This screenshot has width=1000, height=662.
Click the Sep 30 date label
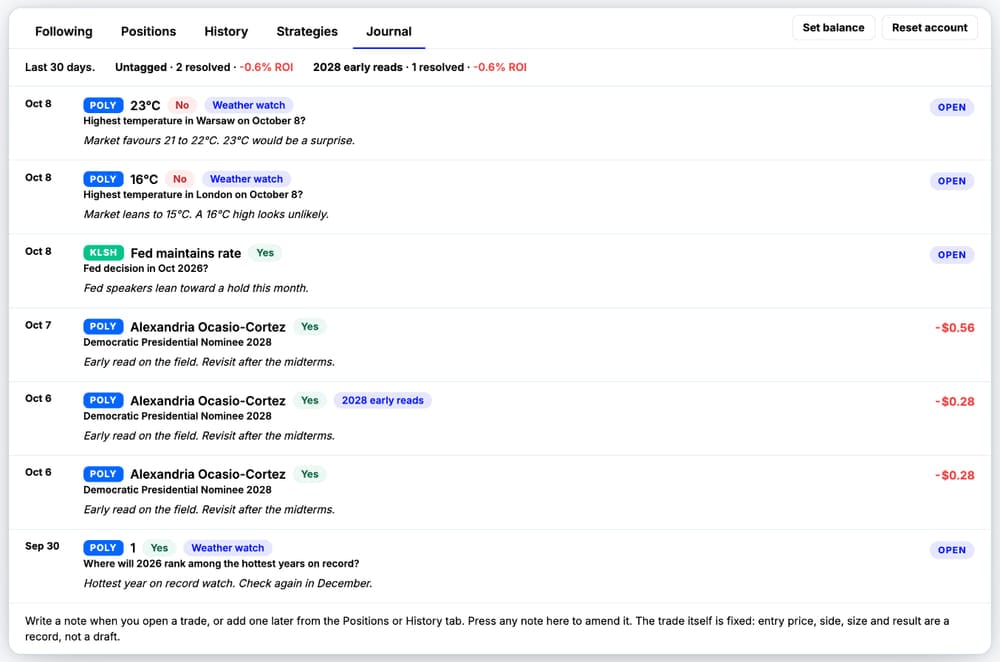tap(42, 546)
